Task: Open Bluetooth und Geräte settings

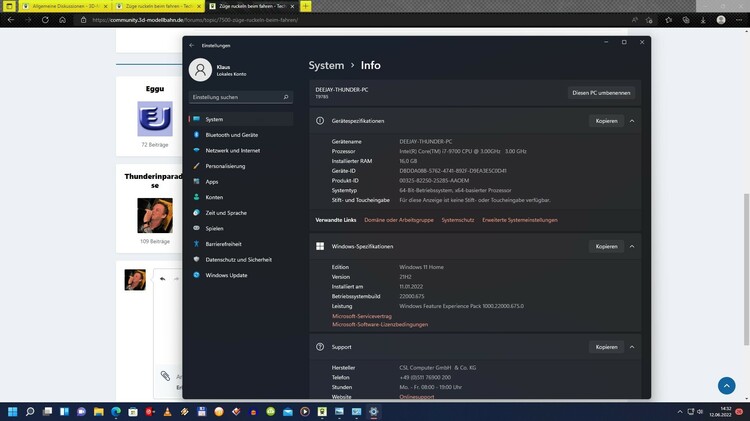Action: point(241,135)
